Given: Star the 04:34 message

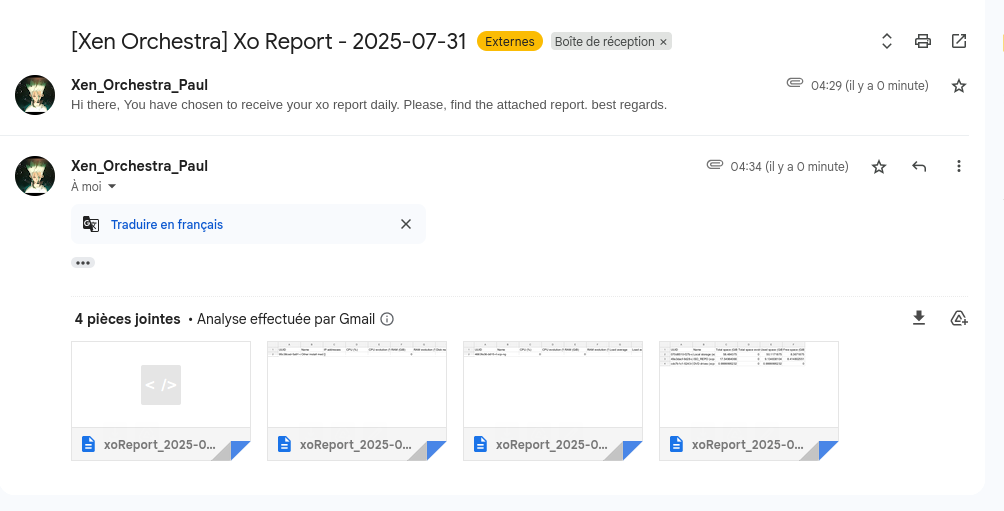Looking at the screenshot, I should point(879,167).
